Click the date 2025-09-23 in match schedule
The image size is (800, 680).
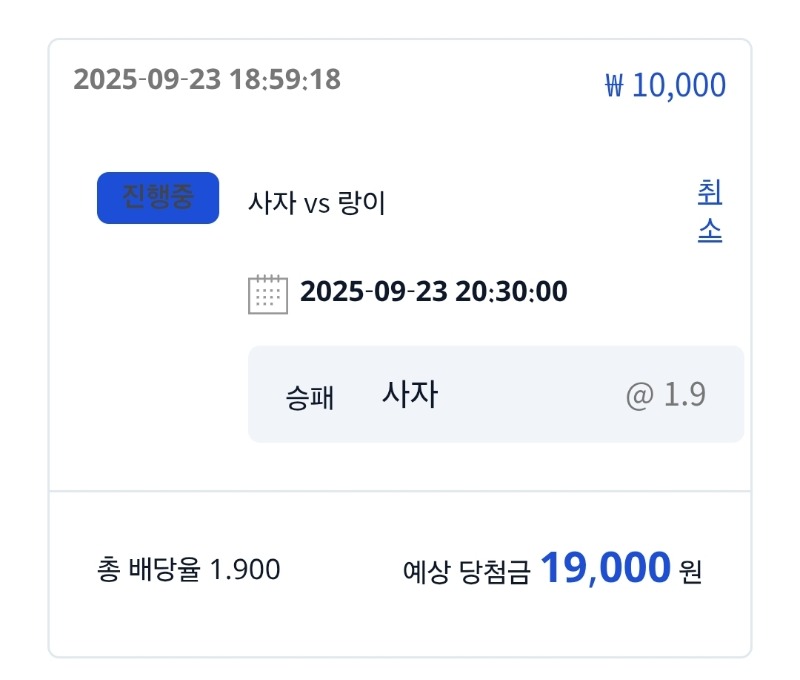coord(374,292)
